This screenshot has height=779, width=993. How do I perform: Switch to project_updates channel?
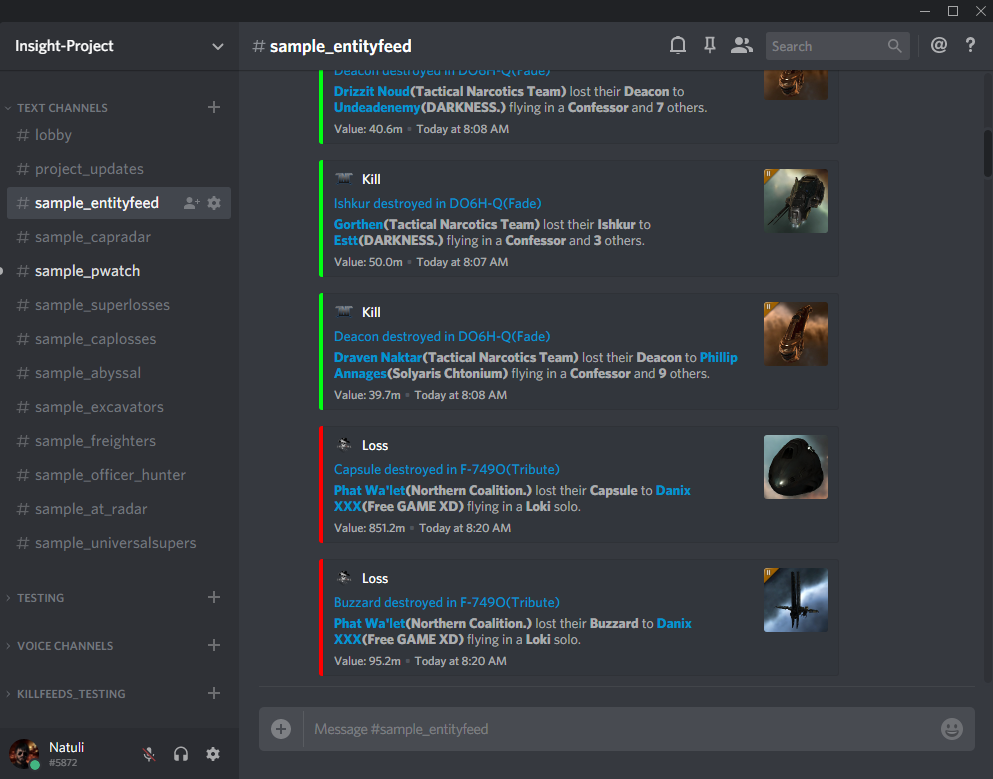pos(118,169)
